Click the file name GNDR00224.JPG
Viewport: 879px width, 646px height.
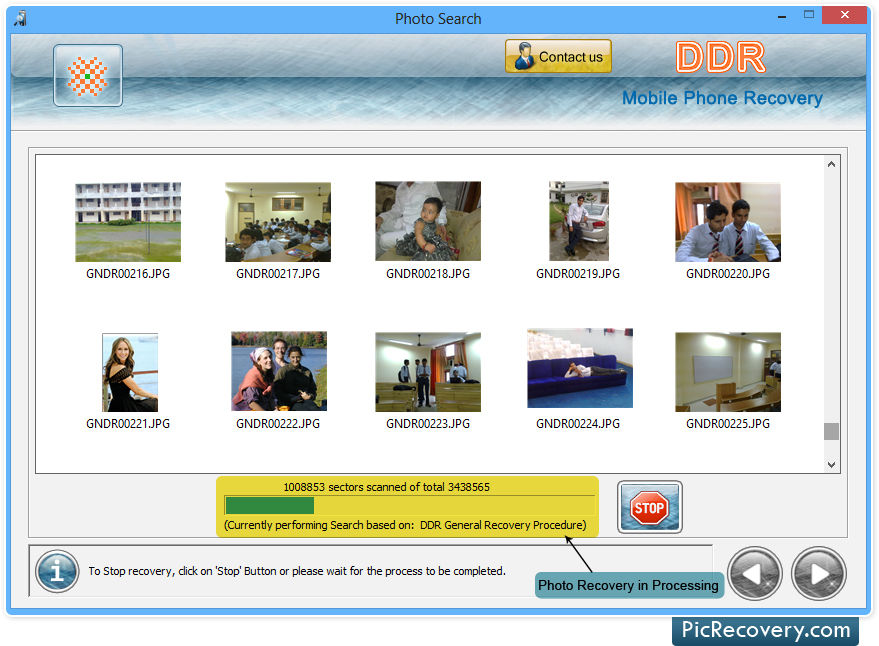pyautogui.click(x=578, y=424)
